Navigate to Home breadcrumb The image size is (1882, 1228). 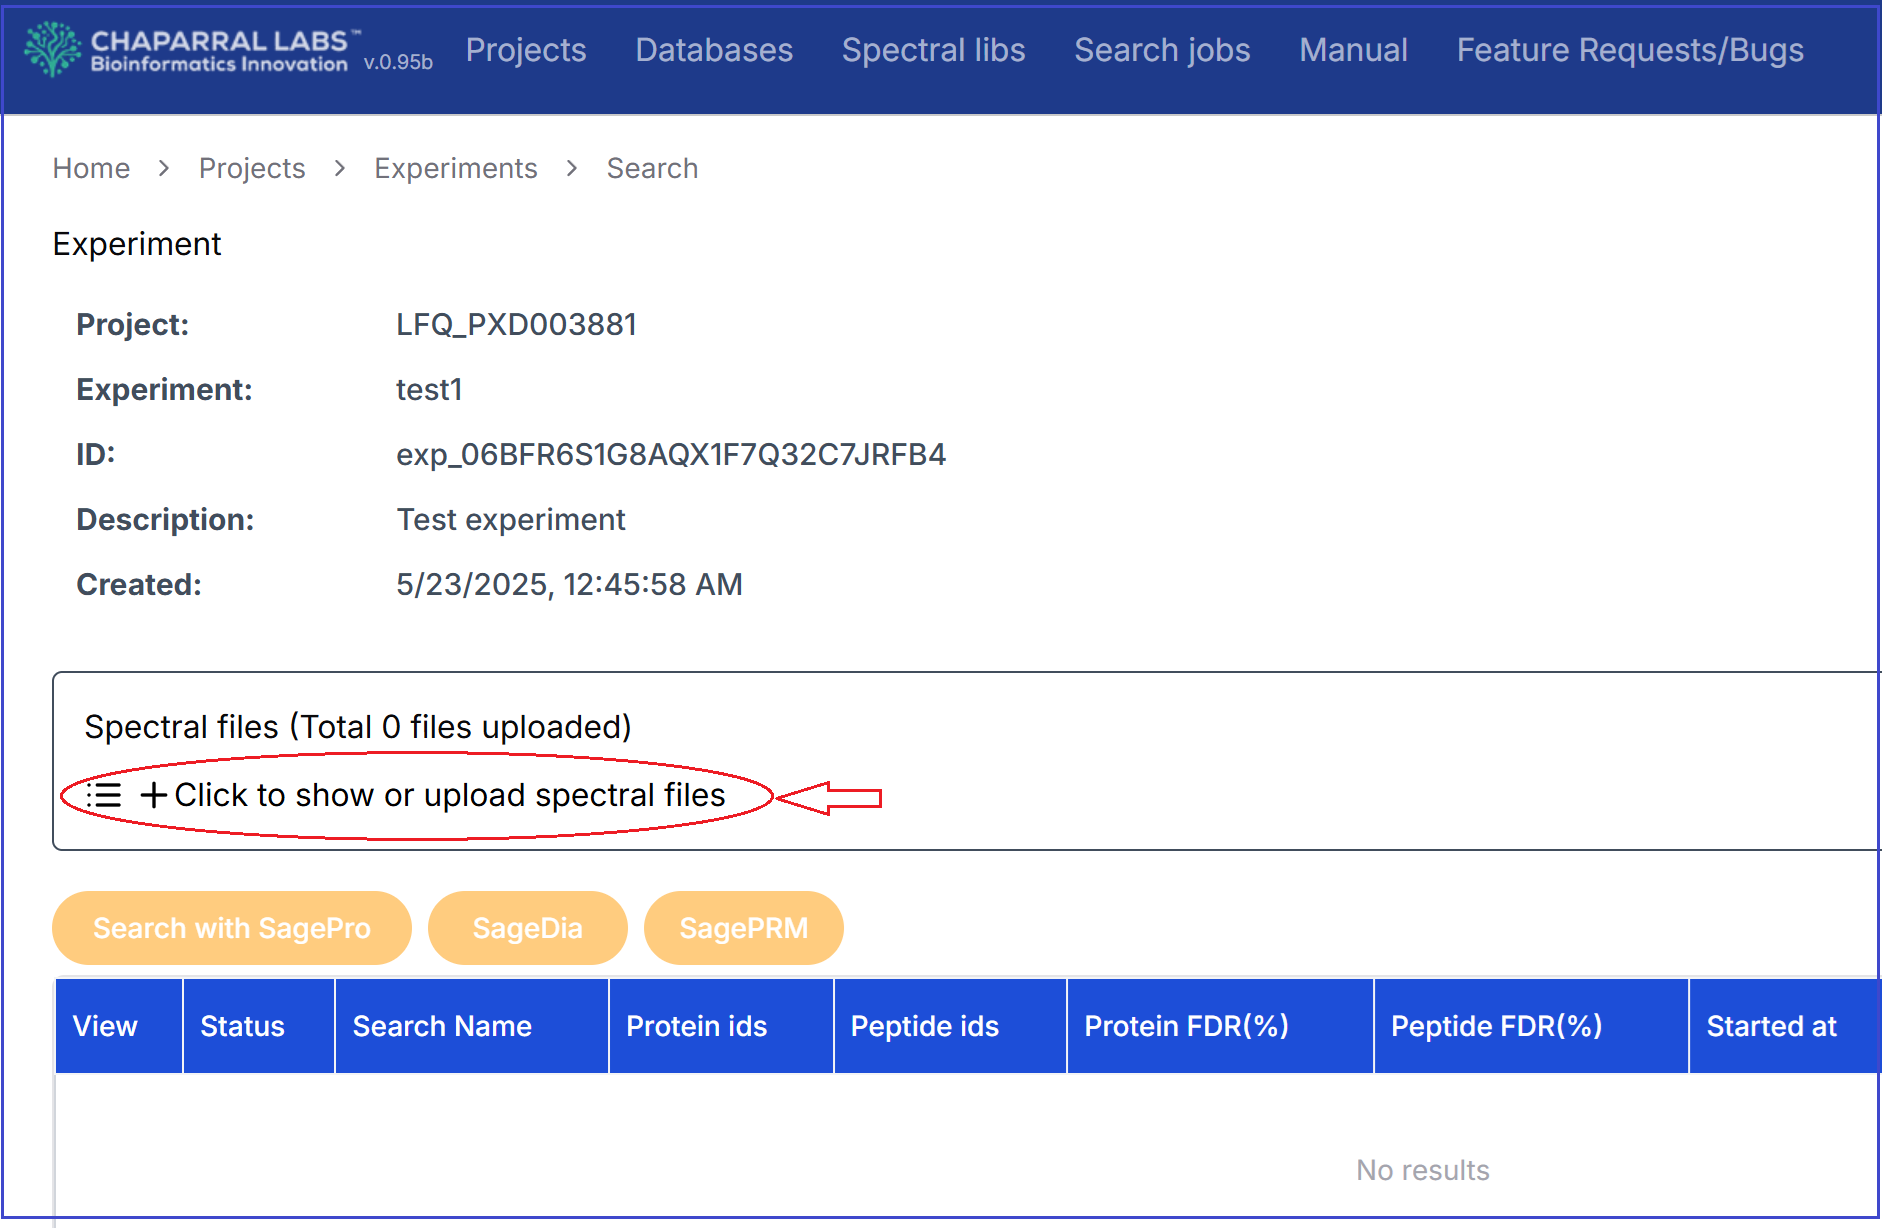(91, 168)
